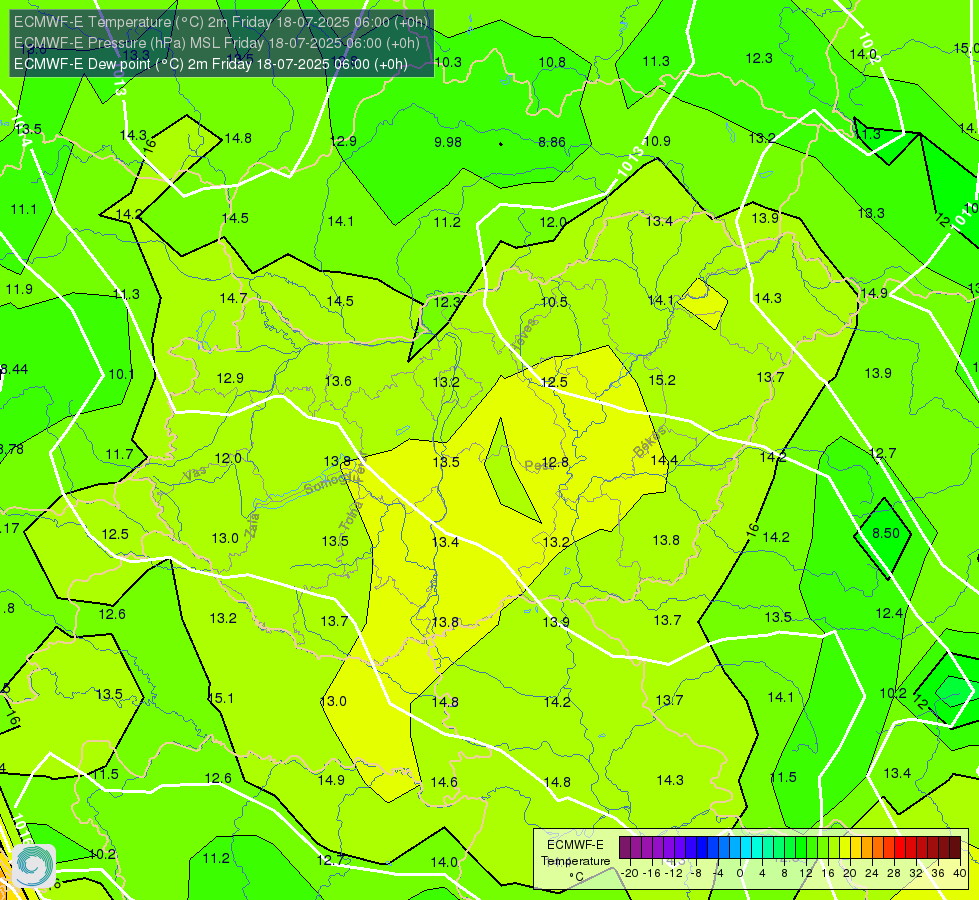Click the 12.8 value near Pest
Image resolution: width=979 pixels, height=900 pixels.
pos(554,462)
